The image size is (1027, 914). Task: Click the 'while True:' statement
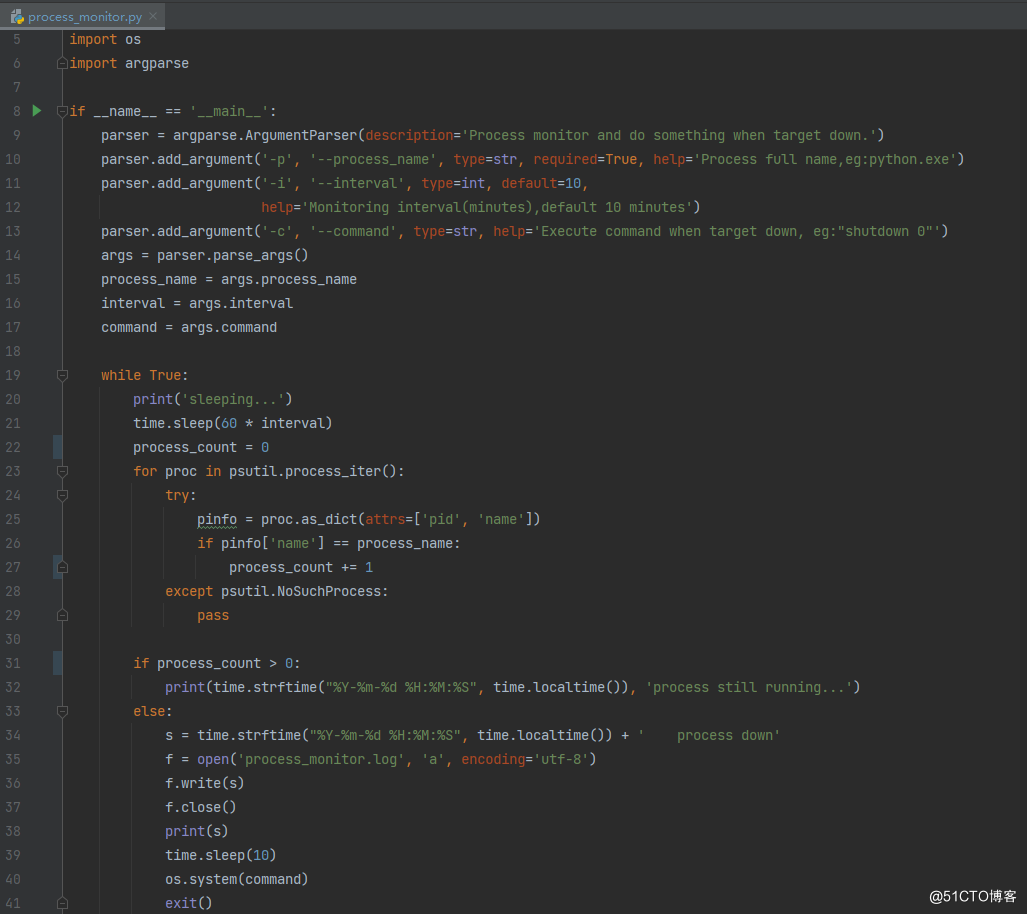pyautogui.click(x=145, y=375)
